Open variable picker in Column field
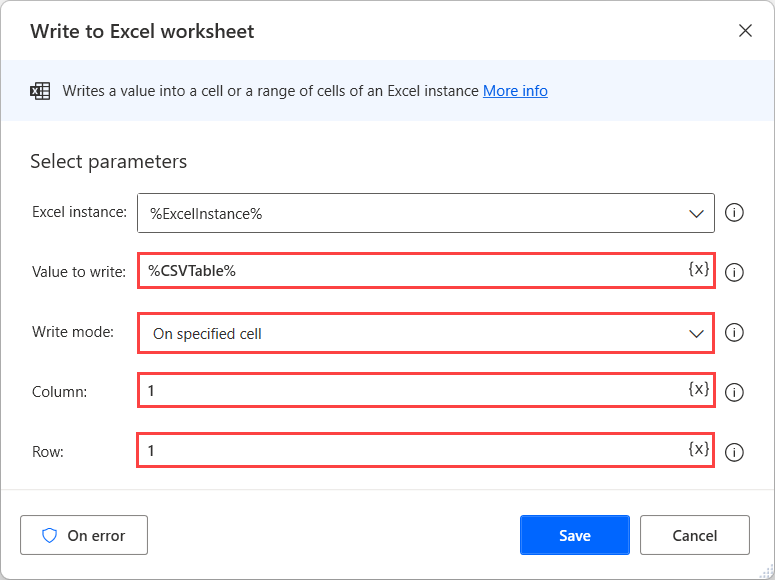 [699, 389]
